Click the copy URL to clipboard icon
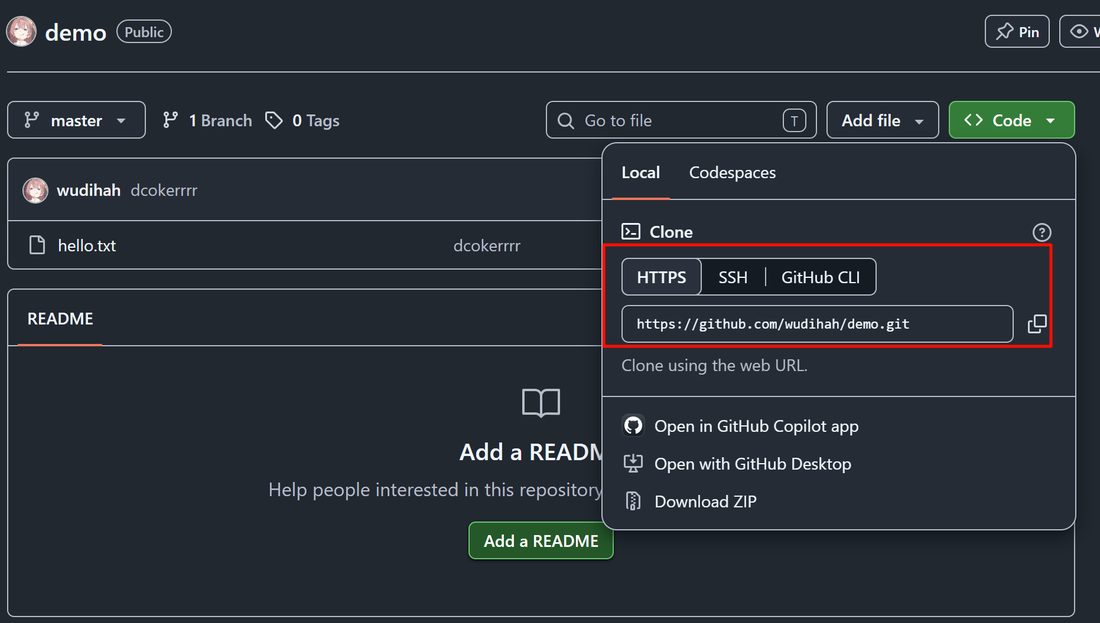The width and height of the screenshot is (1100, 623). [1037, 323]
